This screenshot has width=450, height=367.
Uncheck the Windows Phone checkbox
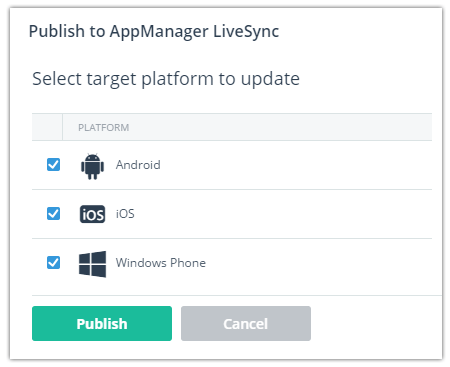click(x=53, y=263)
